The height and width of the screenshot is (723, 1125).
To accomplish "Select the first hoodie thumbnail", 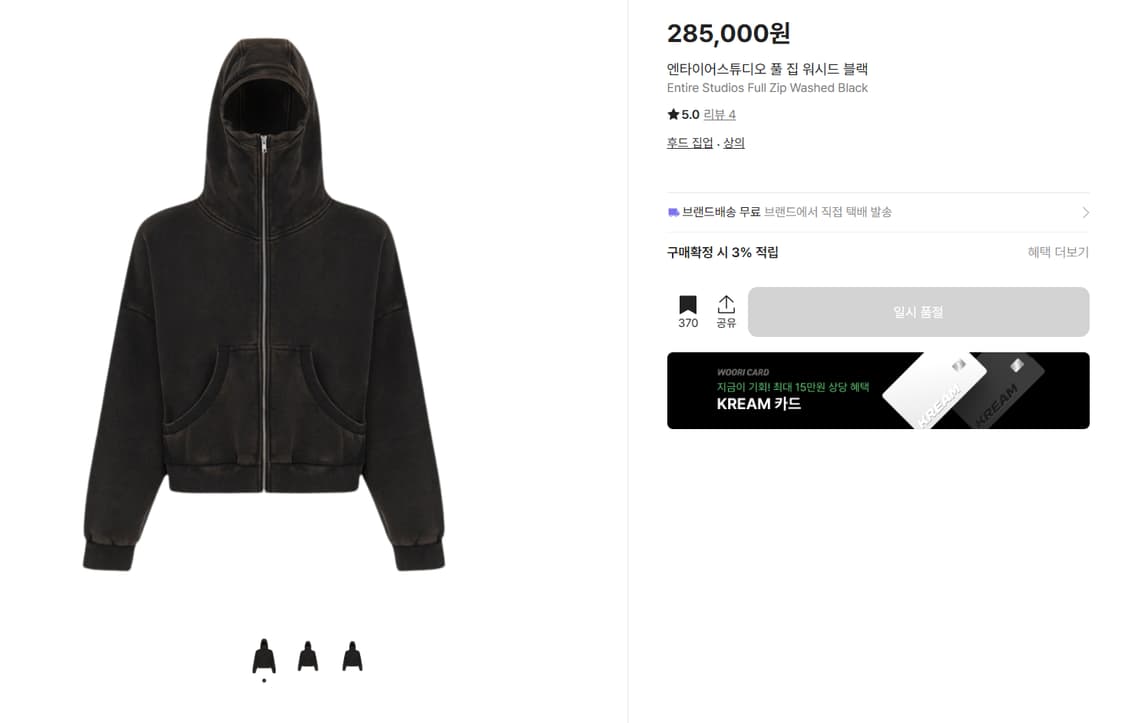I will (264, 656).
